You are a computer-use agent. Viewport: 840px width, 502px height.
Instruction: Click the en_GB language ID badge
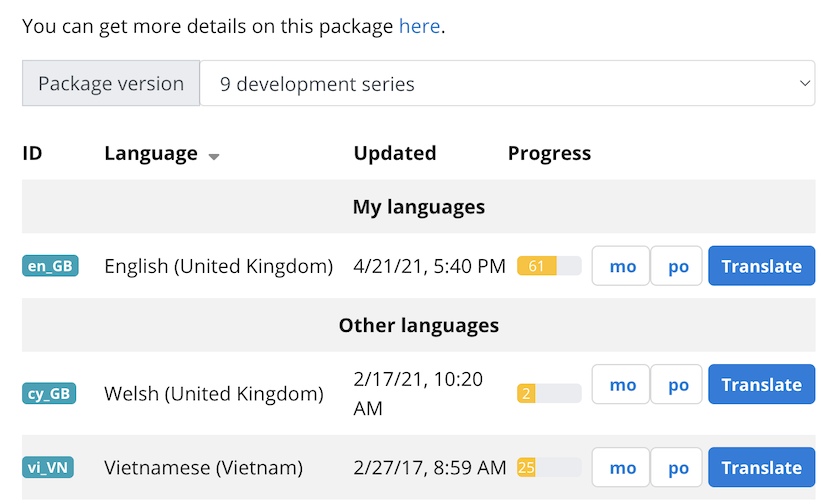(50, 266)
